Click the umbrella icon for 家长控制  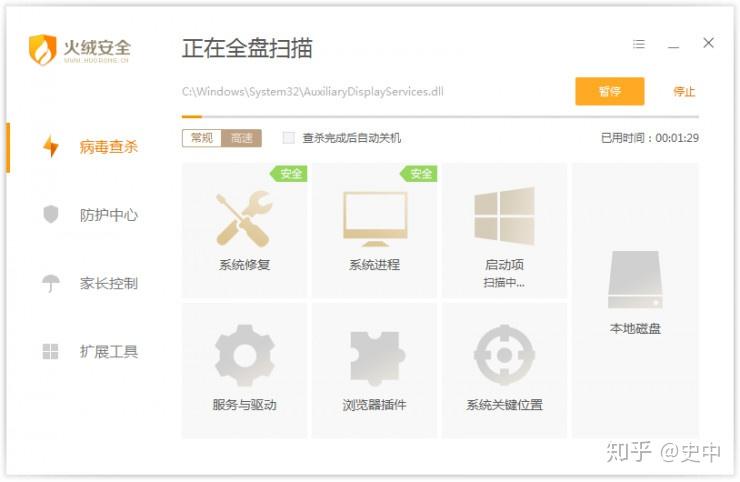(x=50, y=283)
